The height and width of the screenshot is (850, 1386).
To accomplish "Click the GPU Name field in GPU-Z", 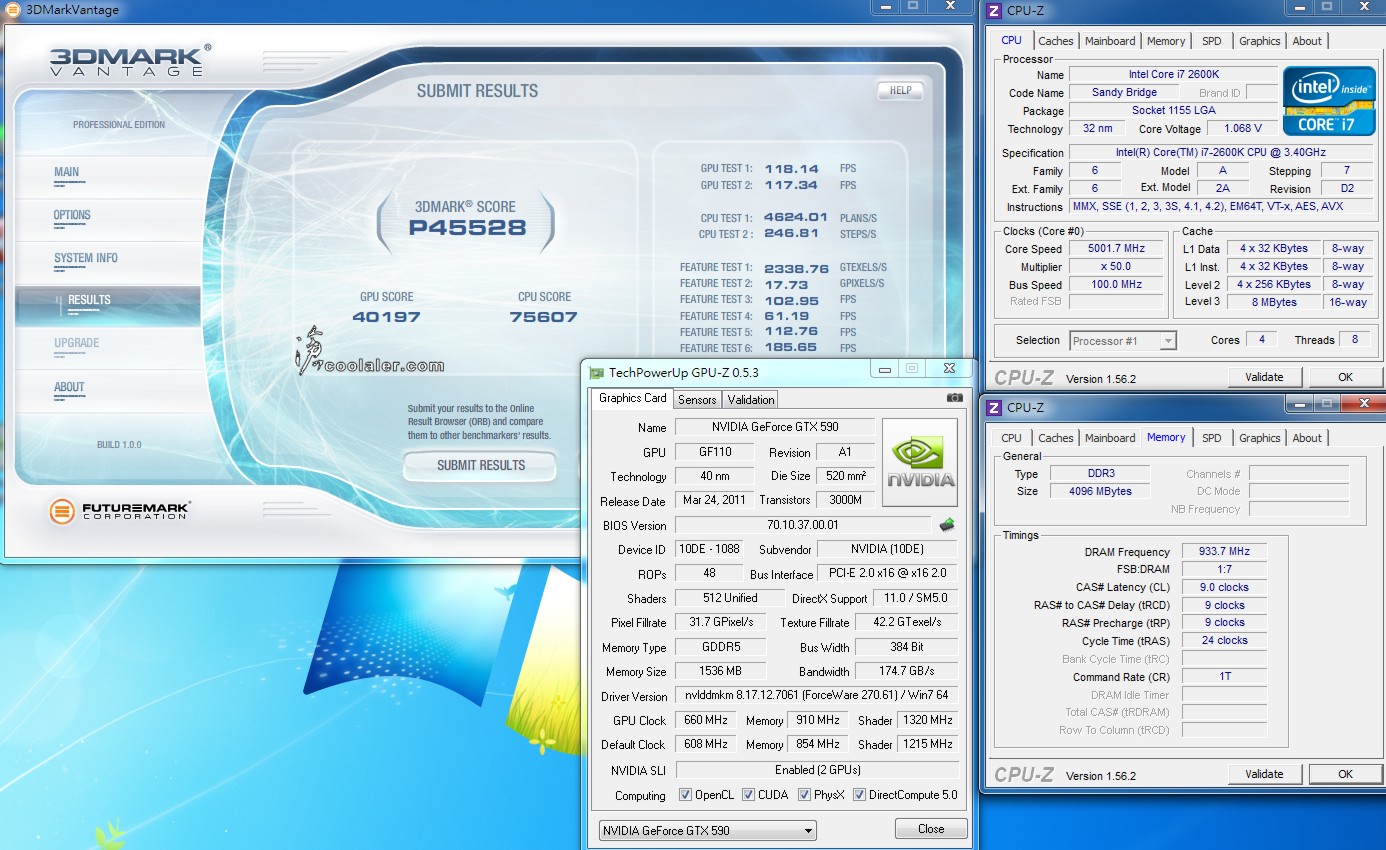I will click(x=775, y=427).
